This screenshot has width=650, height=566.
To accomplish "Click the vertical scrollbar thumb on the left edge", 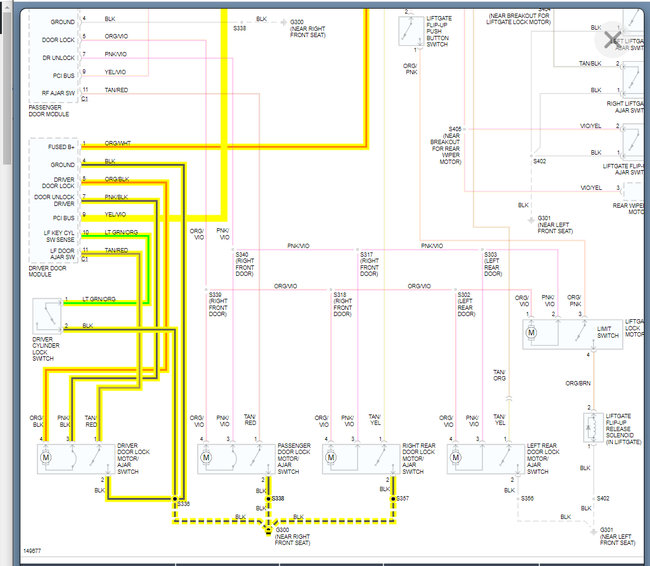I will [x=7, y=88].
